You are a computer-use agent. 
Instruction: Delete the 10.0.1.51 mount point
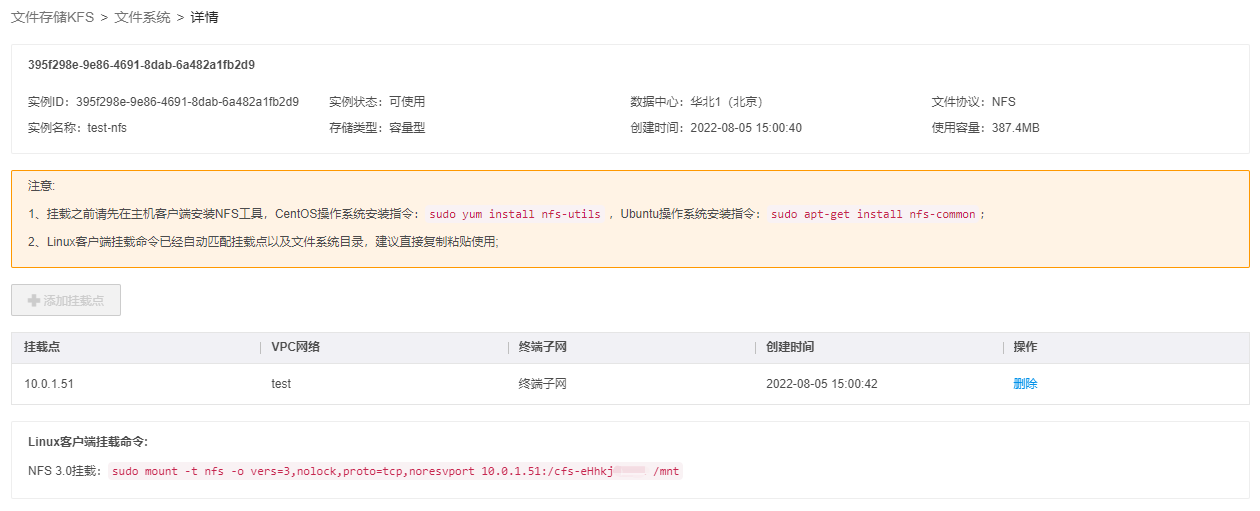coord(1025,384)
